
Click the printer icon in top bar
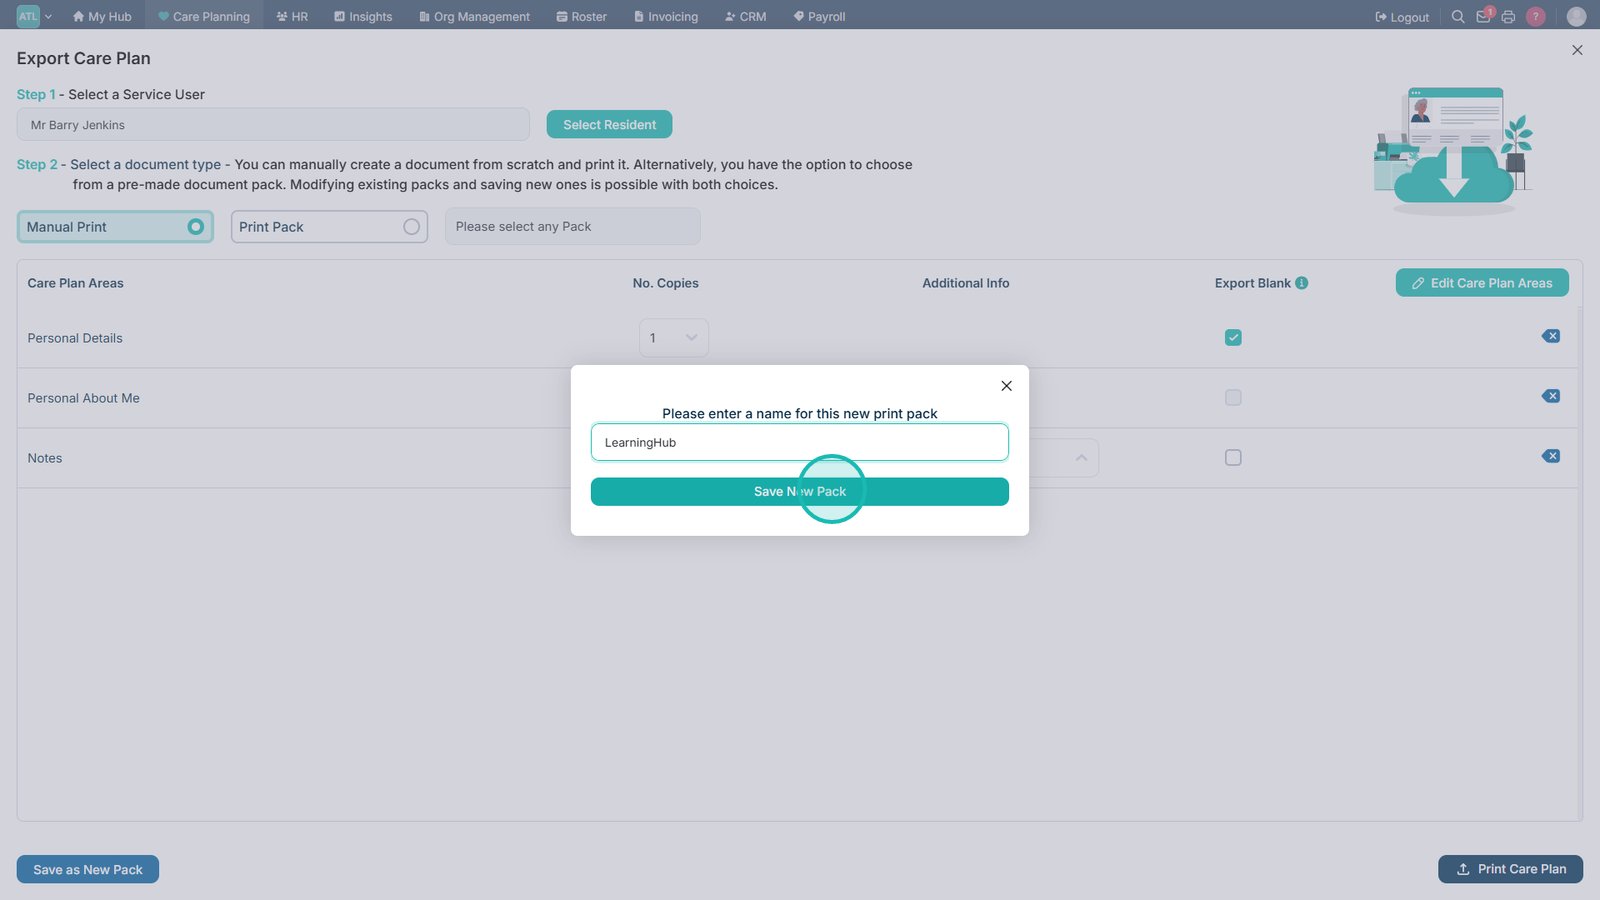pos(1508,16)
